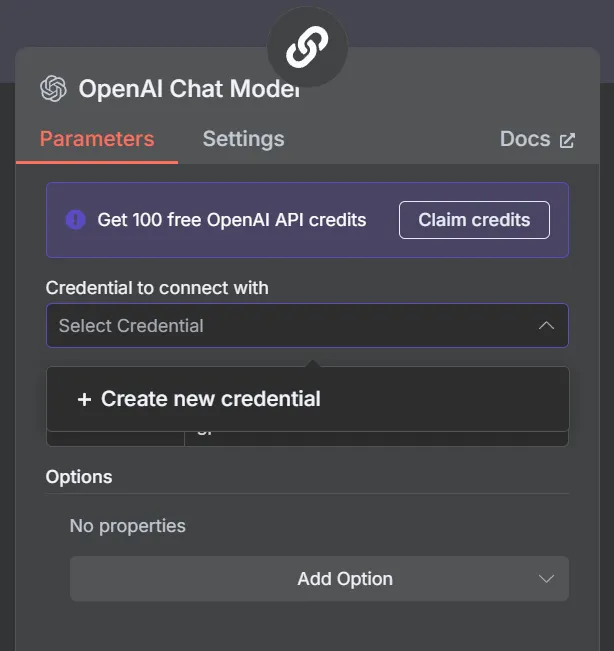Image resolution: width=614 pixels, height=651 pixels.
Task: Click the chain link icon at top
Action: [x=307, y=47]
